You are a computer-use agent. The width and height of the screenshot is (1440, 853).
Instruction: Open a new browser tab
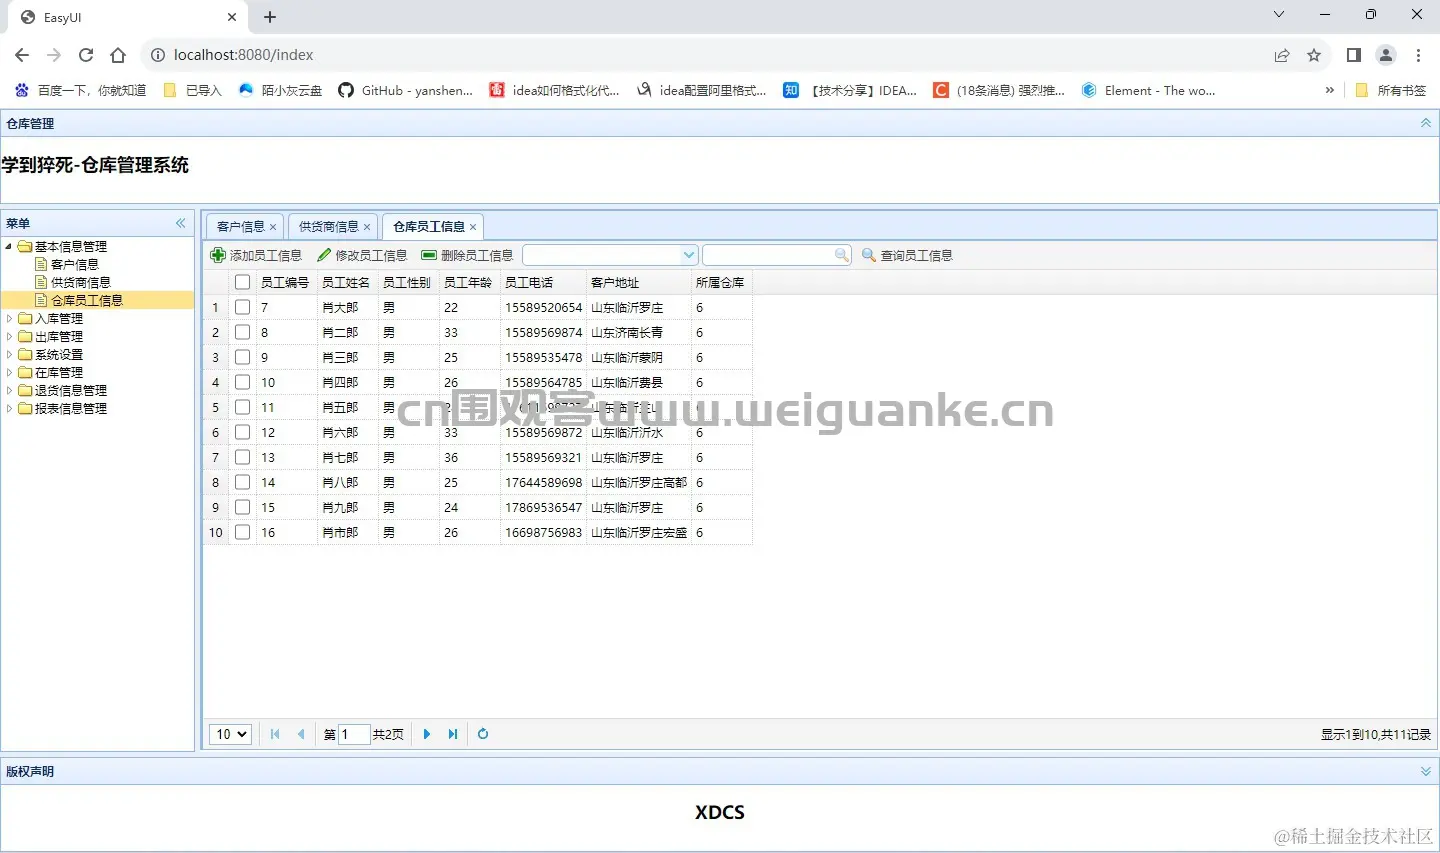pos(270,17)
